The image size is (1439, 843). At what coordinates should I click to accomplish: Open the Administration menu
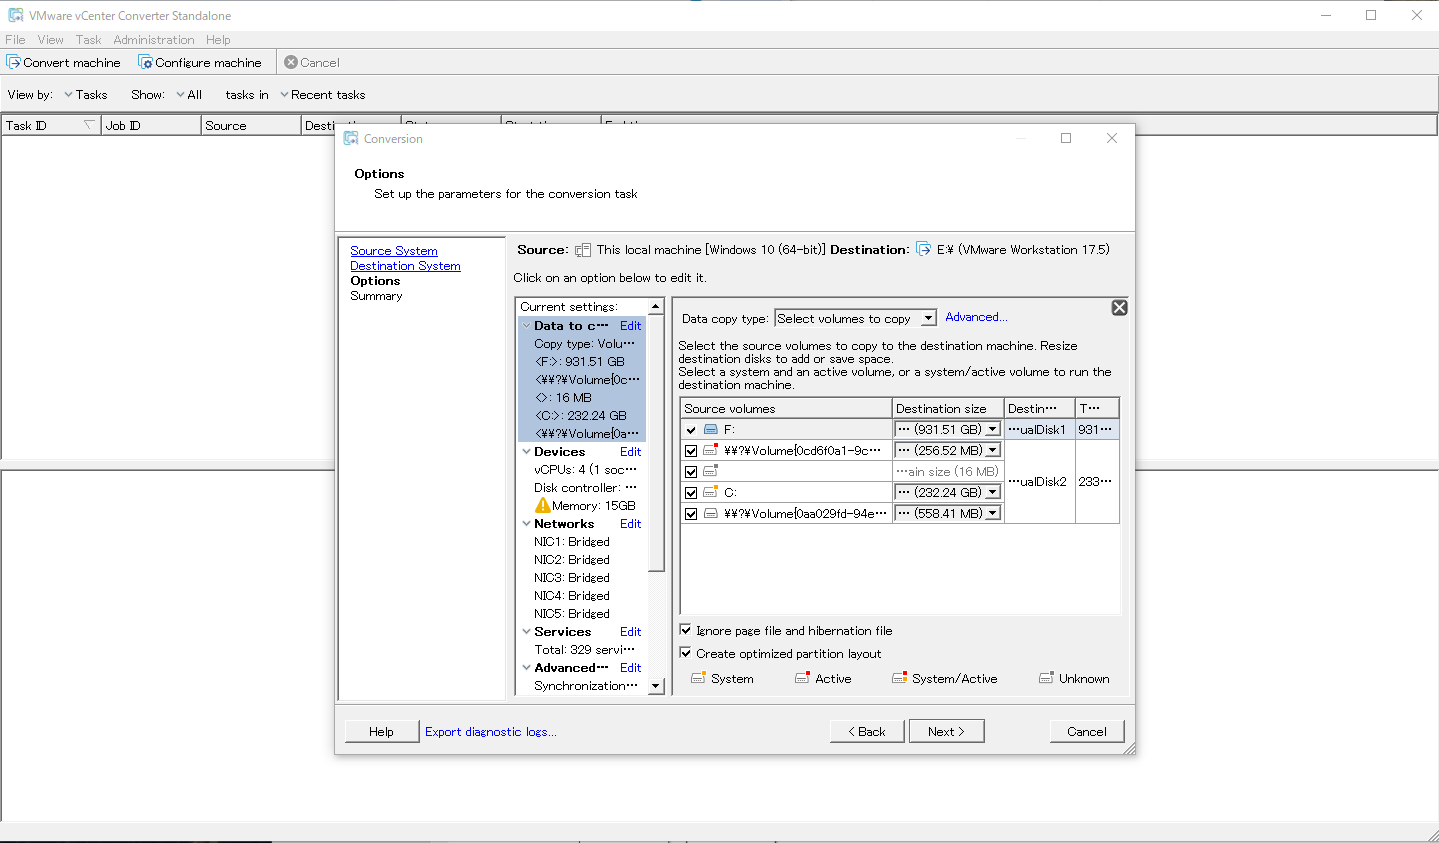(x=153, y=40)
